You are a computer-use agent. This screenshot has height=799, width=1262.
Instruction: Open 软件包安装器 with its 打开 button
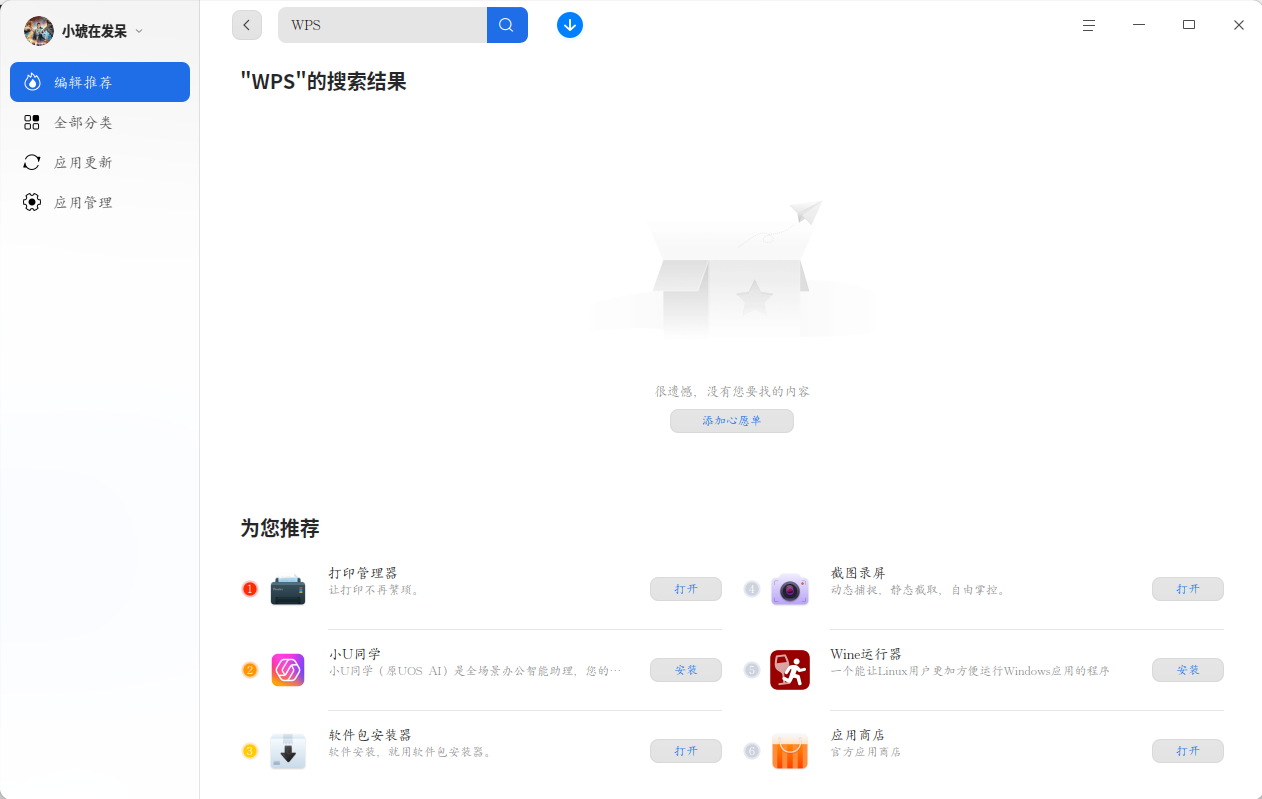686,751
